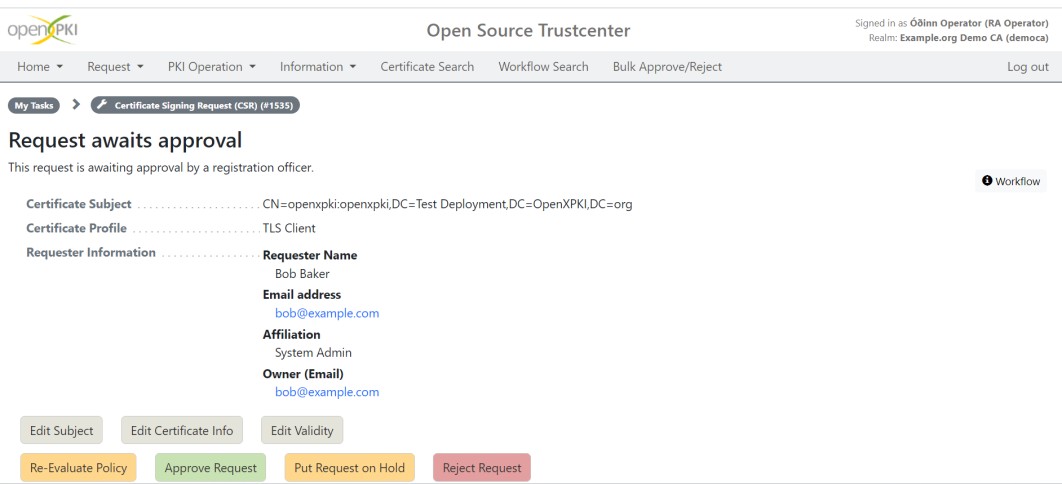Click Edit Certificate Info button
The width and height of the screenshot is (1062, 484).
click(182, 431)
